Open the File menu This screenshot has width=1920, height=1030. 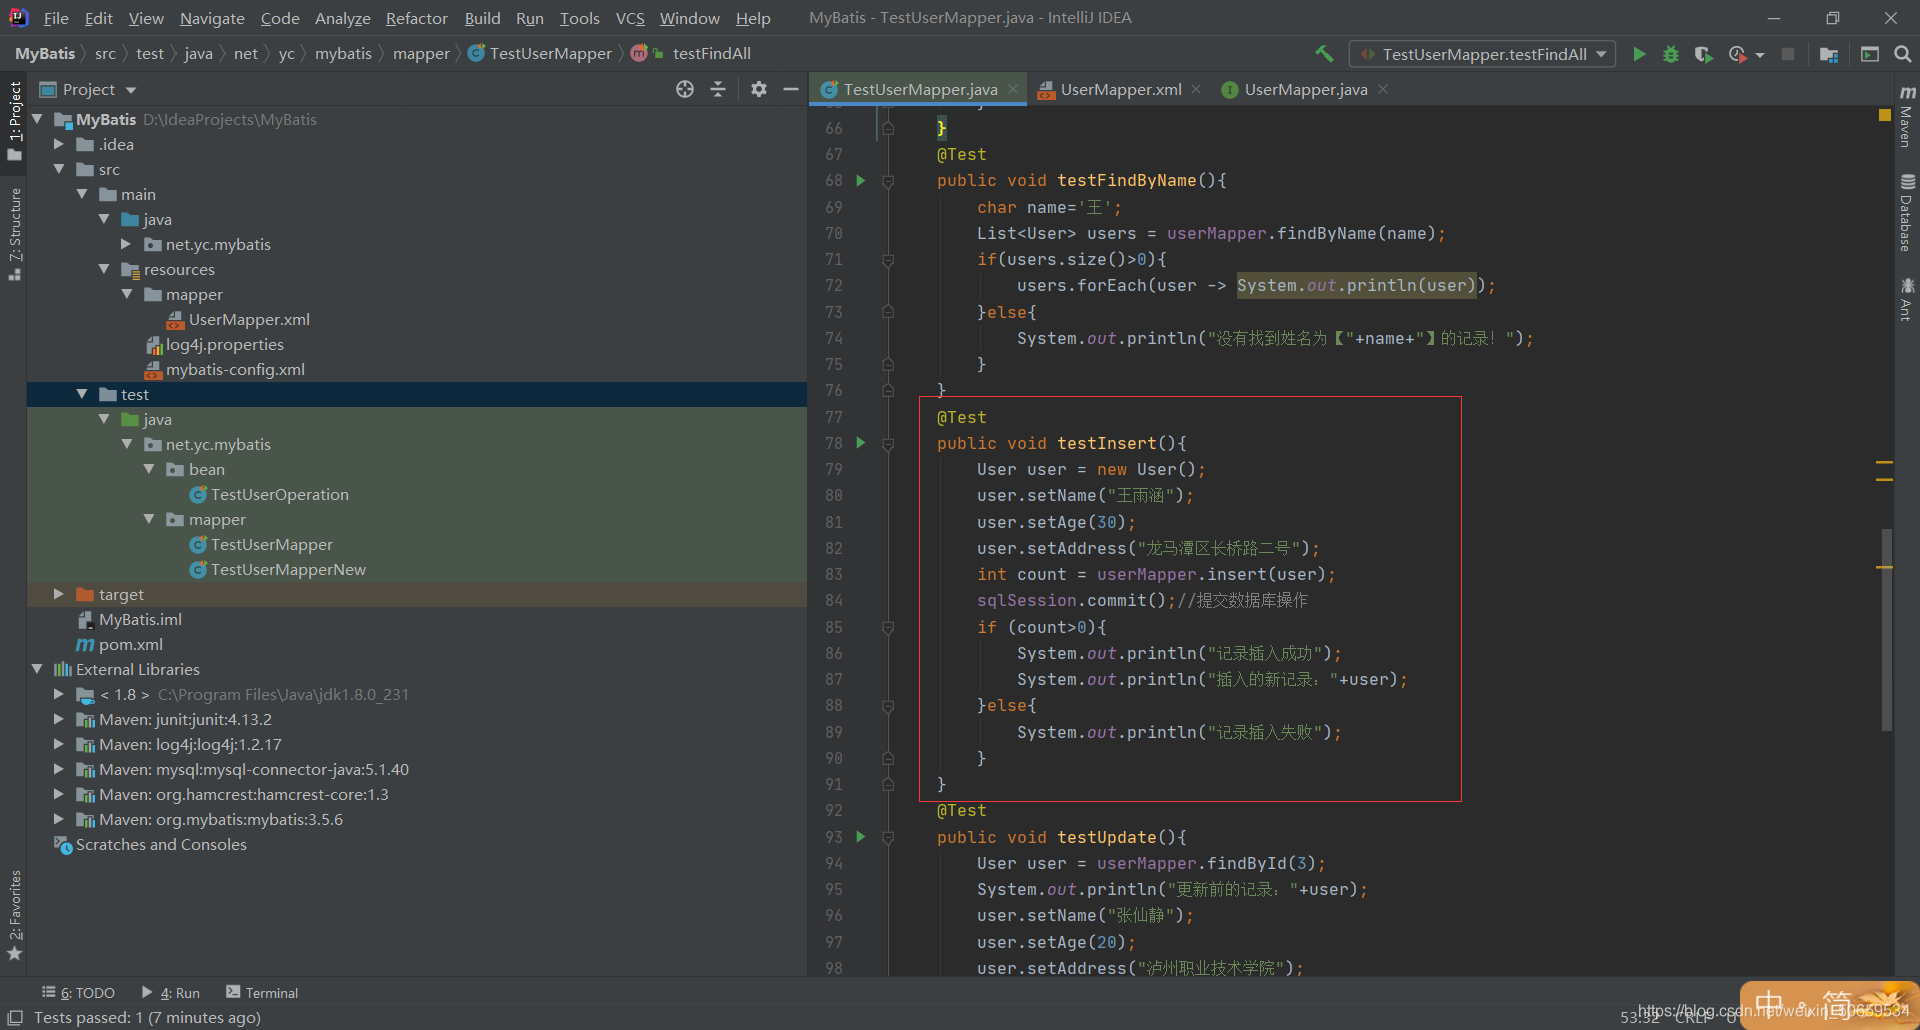tap(56, 18)
